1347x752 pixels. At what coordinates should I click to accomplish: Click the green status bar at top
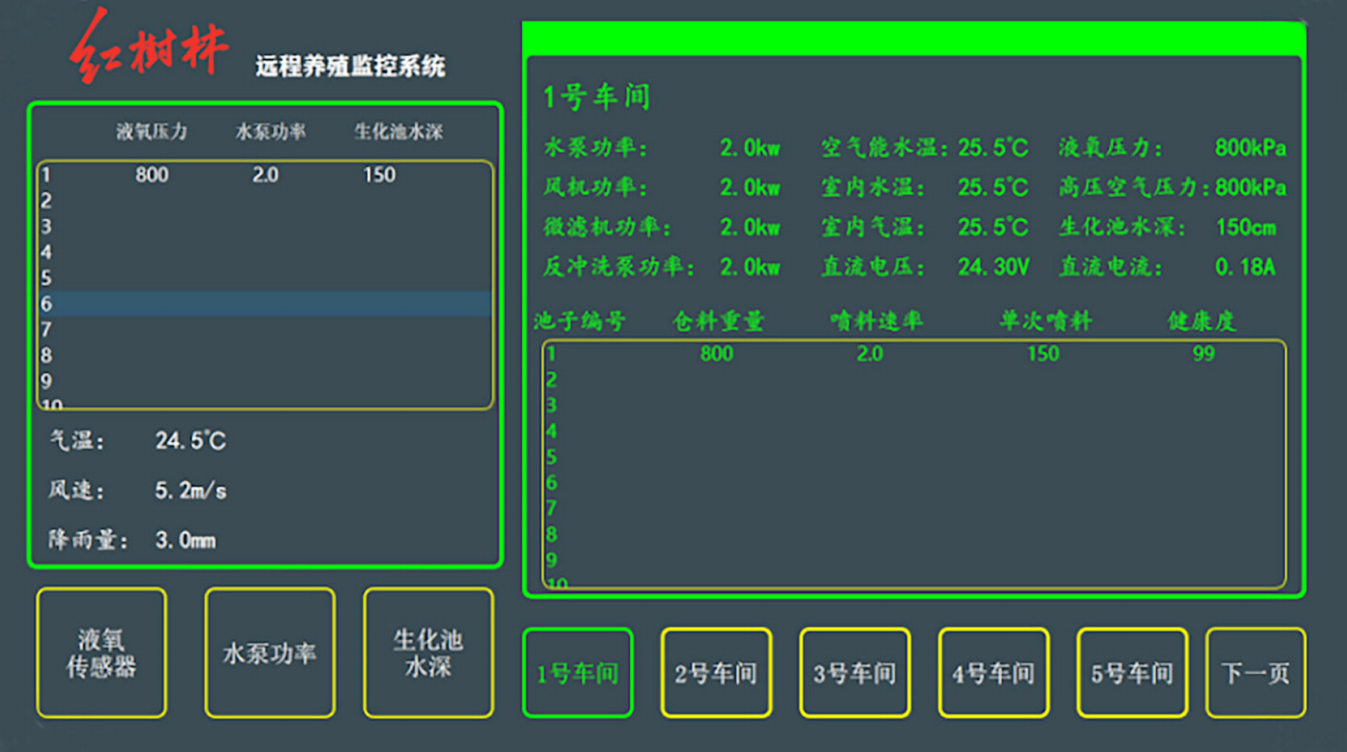913,38
